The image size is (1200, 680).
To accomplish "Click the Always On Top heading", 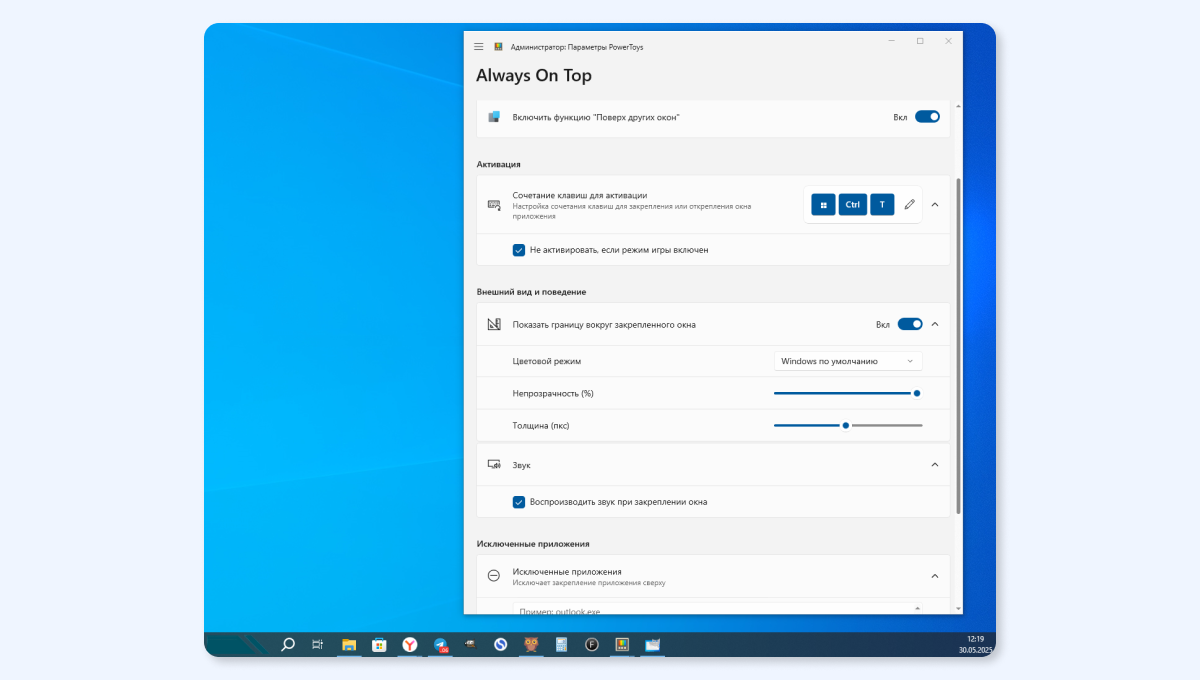I will tap(534, 76).
